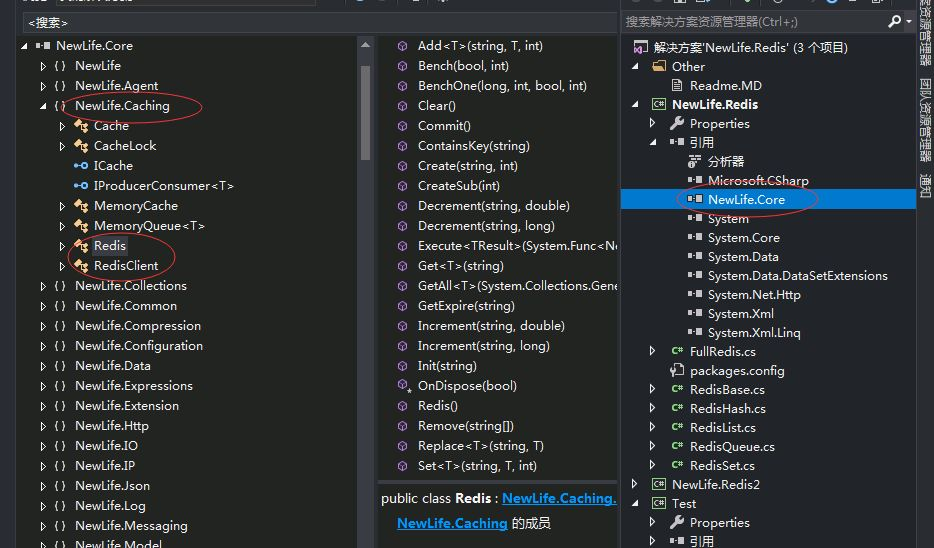Click the Other folder icon
The height and width of the screenshot is (548, 934).
pyautogui.click(x=659, y=66)
